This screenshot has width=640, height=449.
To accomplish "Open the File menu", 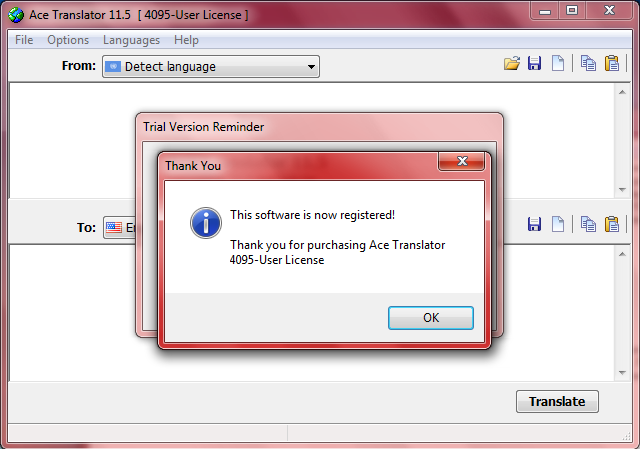I will click(x=24, y=40).
